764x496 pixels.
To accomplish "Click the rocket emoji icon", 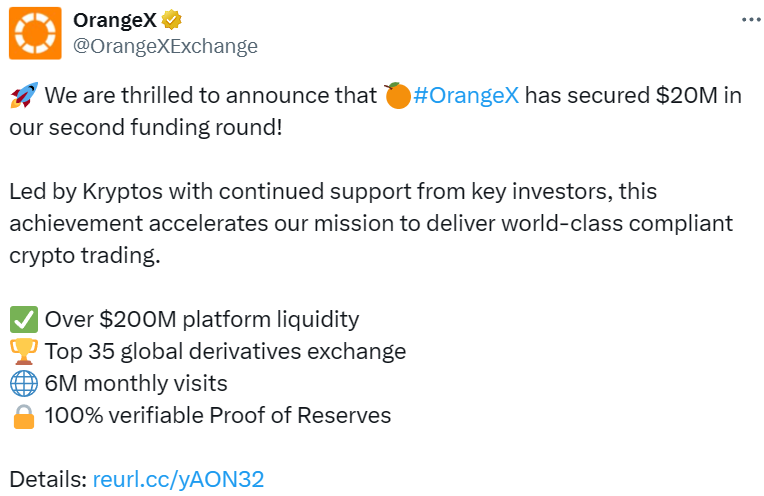I will pos(22,96).
